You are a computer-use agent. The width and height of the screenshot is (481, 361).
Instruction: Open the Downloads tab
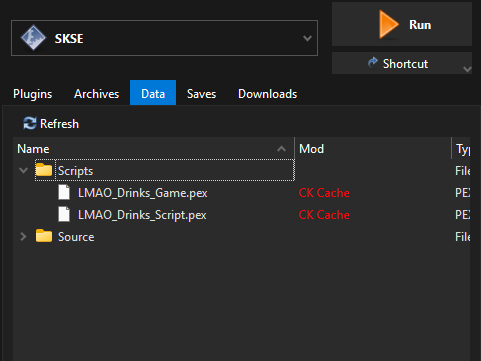pos(267,94)
